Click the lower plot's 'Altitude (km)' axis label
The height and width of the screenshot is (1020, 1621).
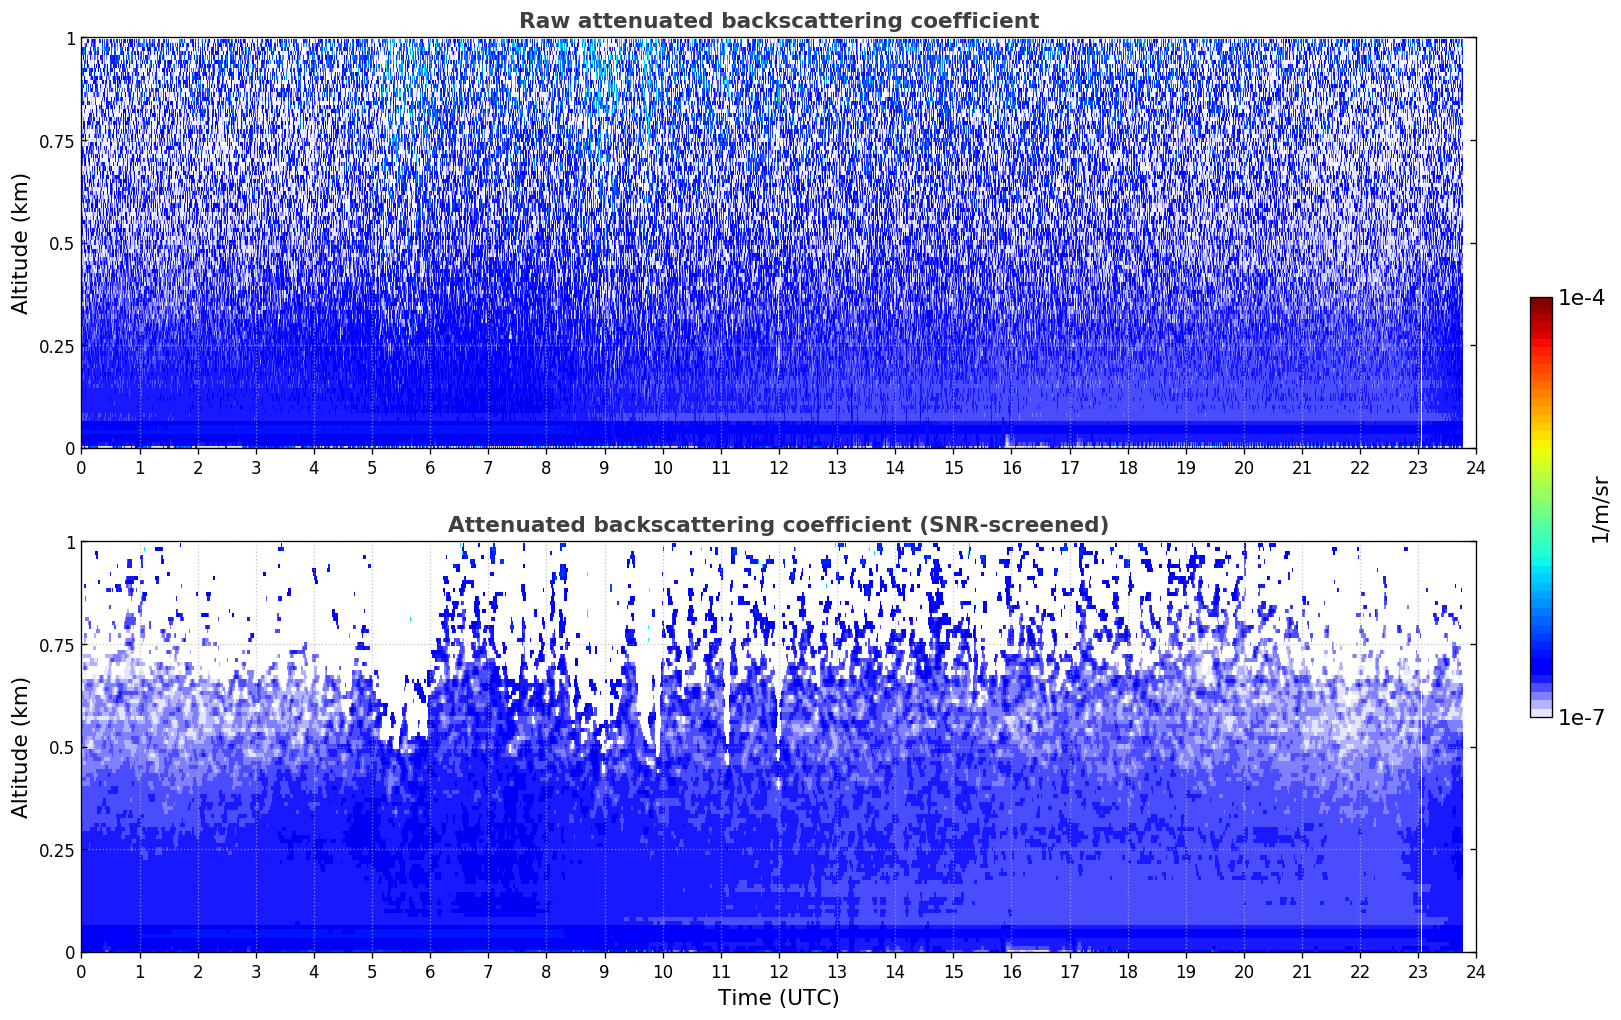(21, 747)
